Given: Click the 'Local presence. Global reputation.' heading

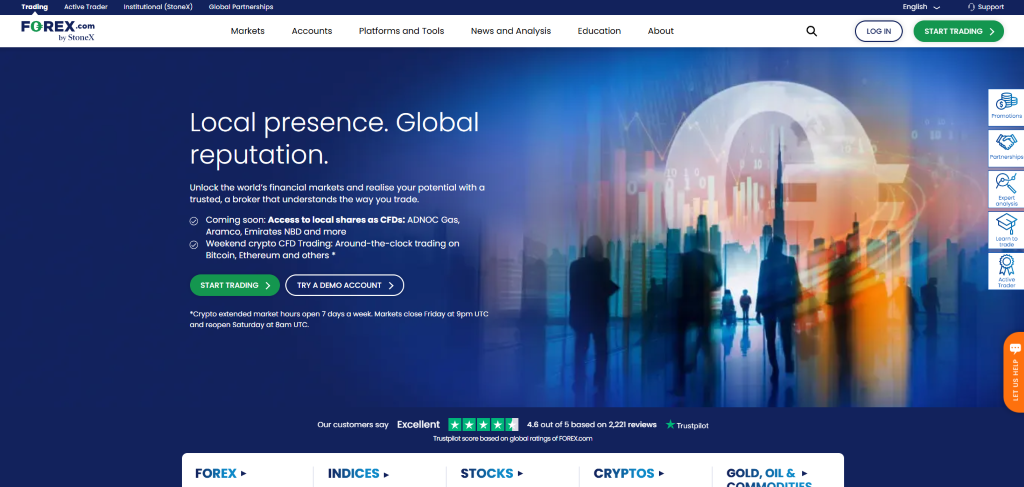Looking at the screenshot, I should click(x=334, y=138).
